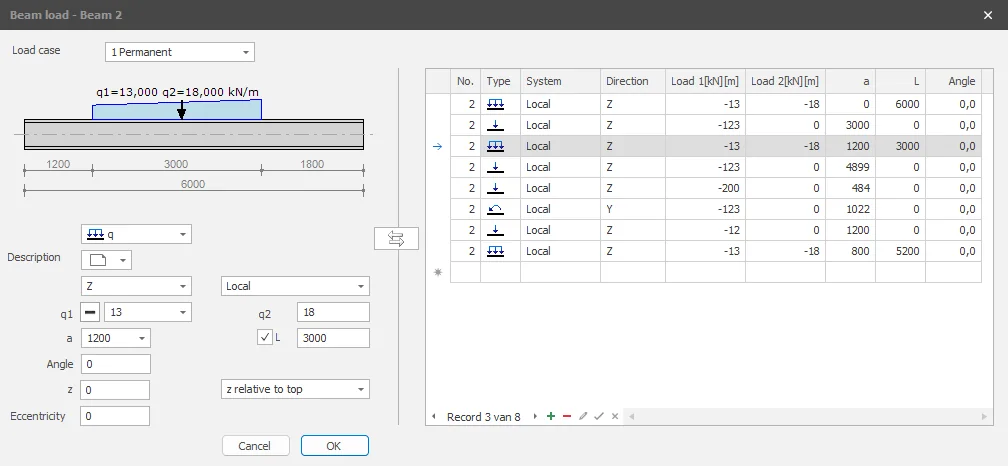
Task: Click the swap arrows transfer button
Action: (396, 238)
